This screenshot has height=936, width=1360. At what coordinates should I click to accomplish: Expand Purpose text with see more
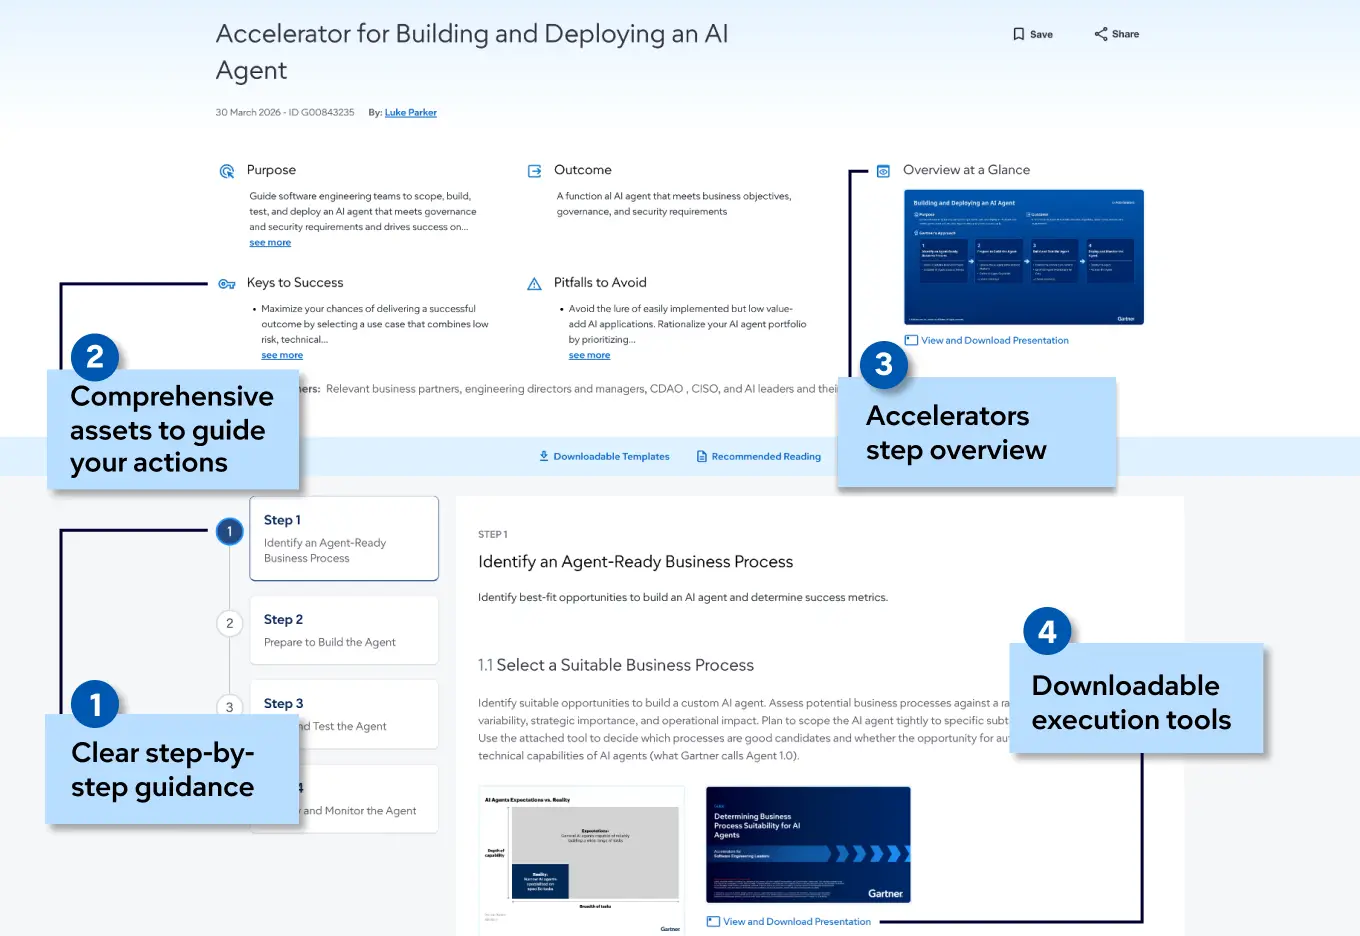[270, 243]
